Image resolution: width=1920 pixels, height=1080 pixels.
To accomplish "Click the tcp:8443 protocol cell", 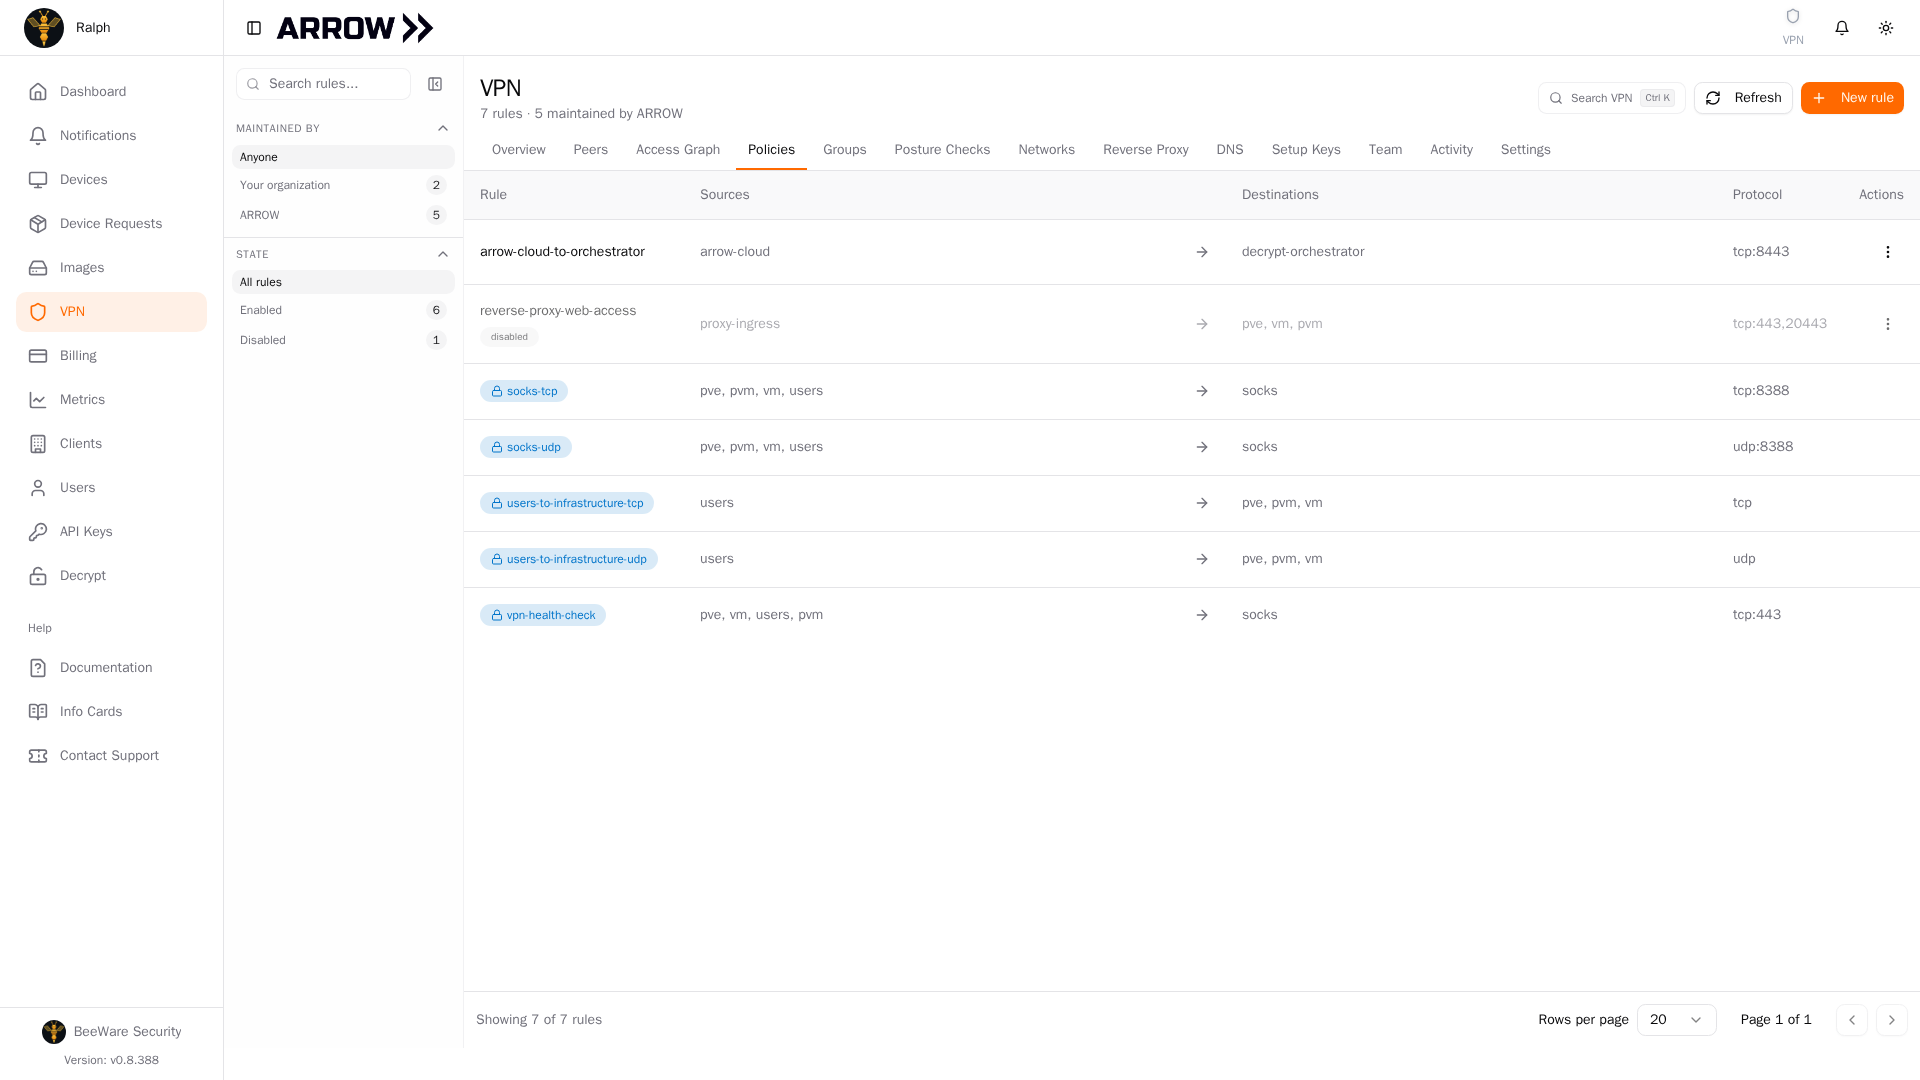I will coord(1760,252).
